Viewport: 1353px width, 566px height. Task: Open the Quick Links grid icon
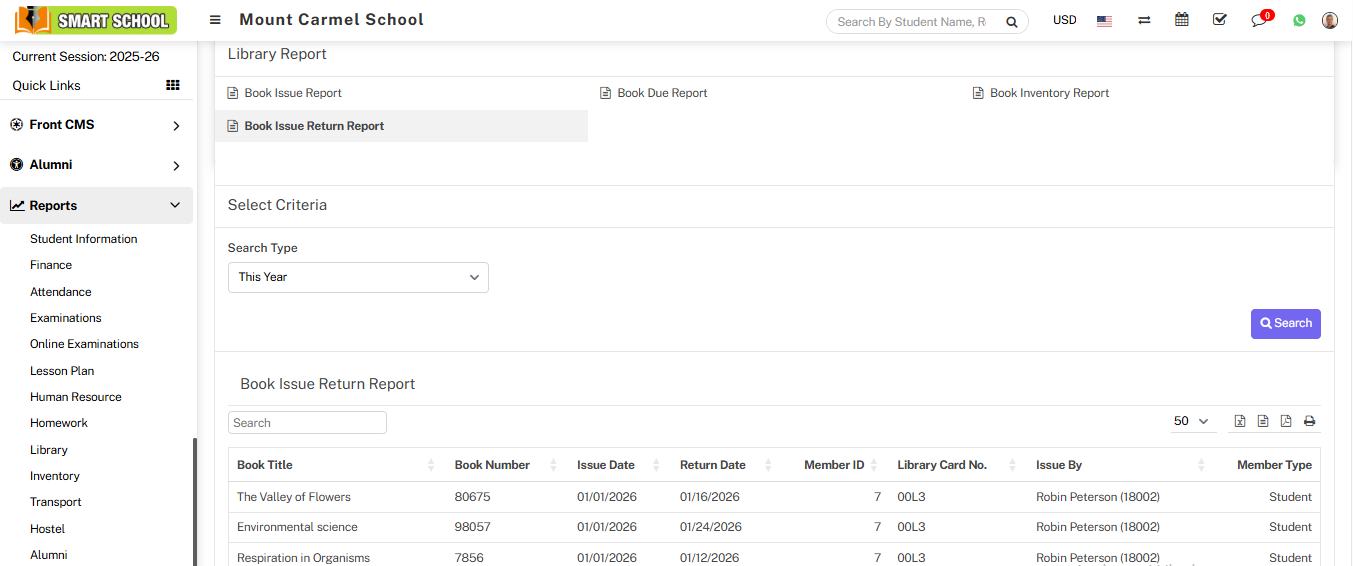point(172,86)
